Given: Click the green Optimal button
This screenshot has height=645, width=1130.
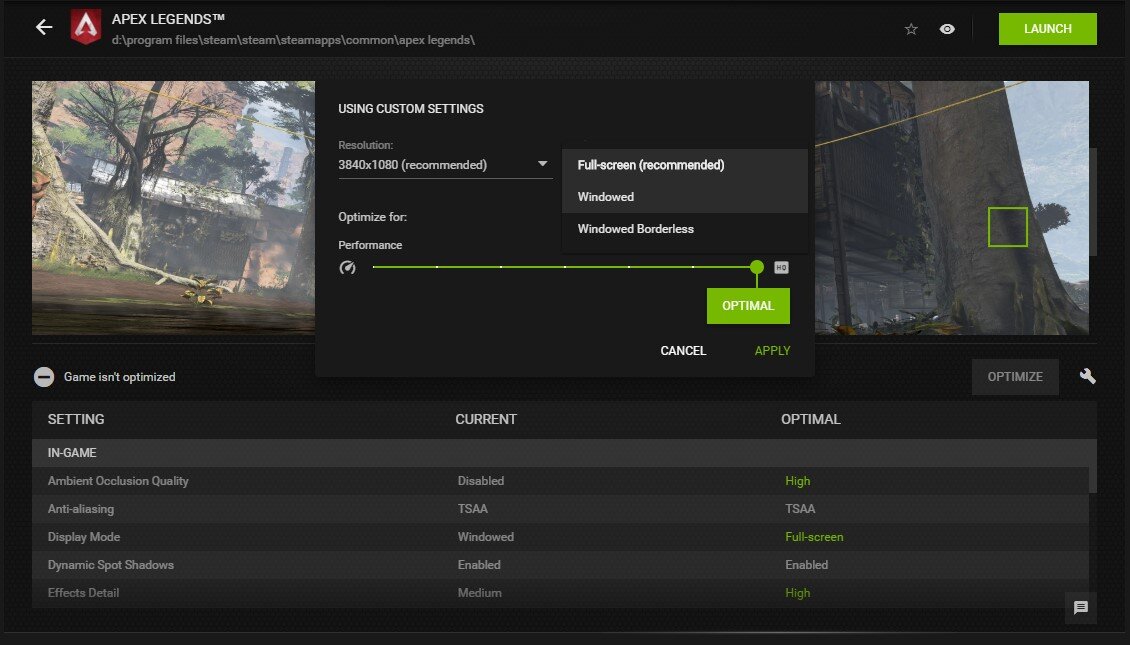Looking at the screenshot, I should (748, 306).
